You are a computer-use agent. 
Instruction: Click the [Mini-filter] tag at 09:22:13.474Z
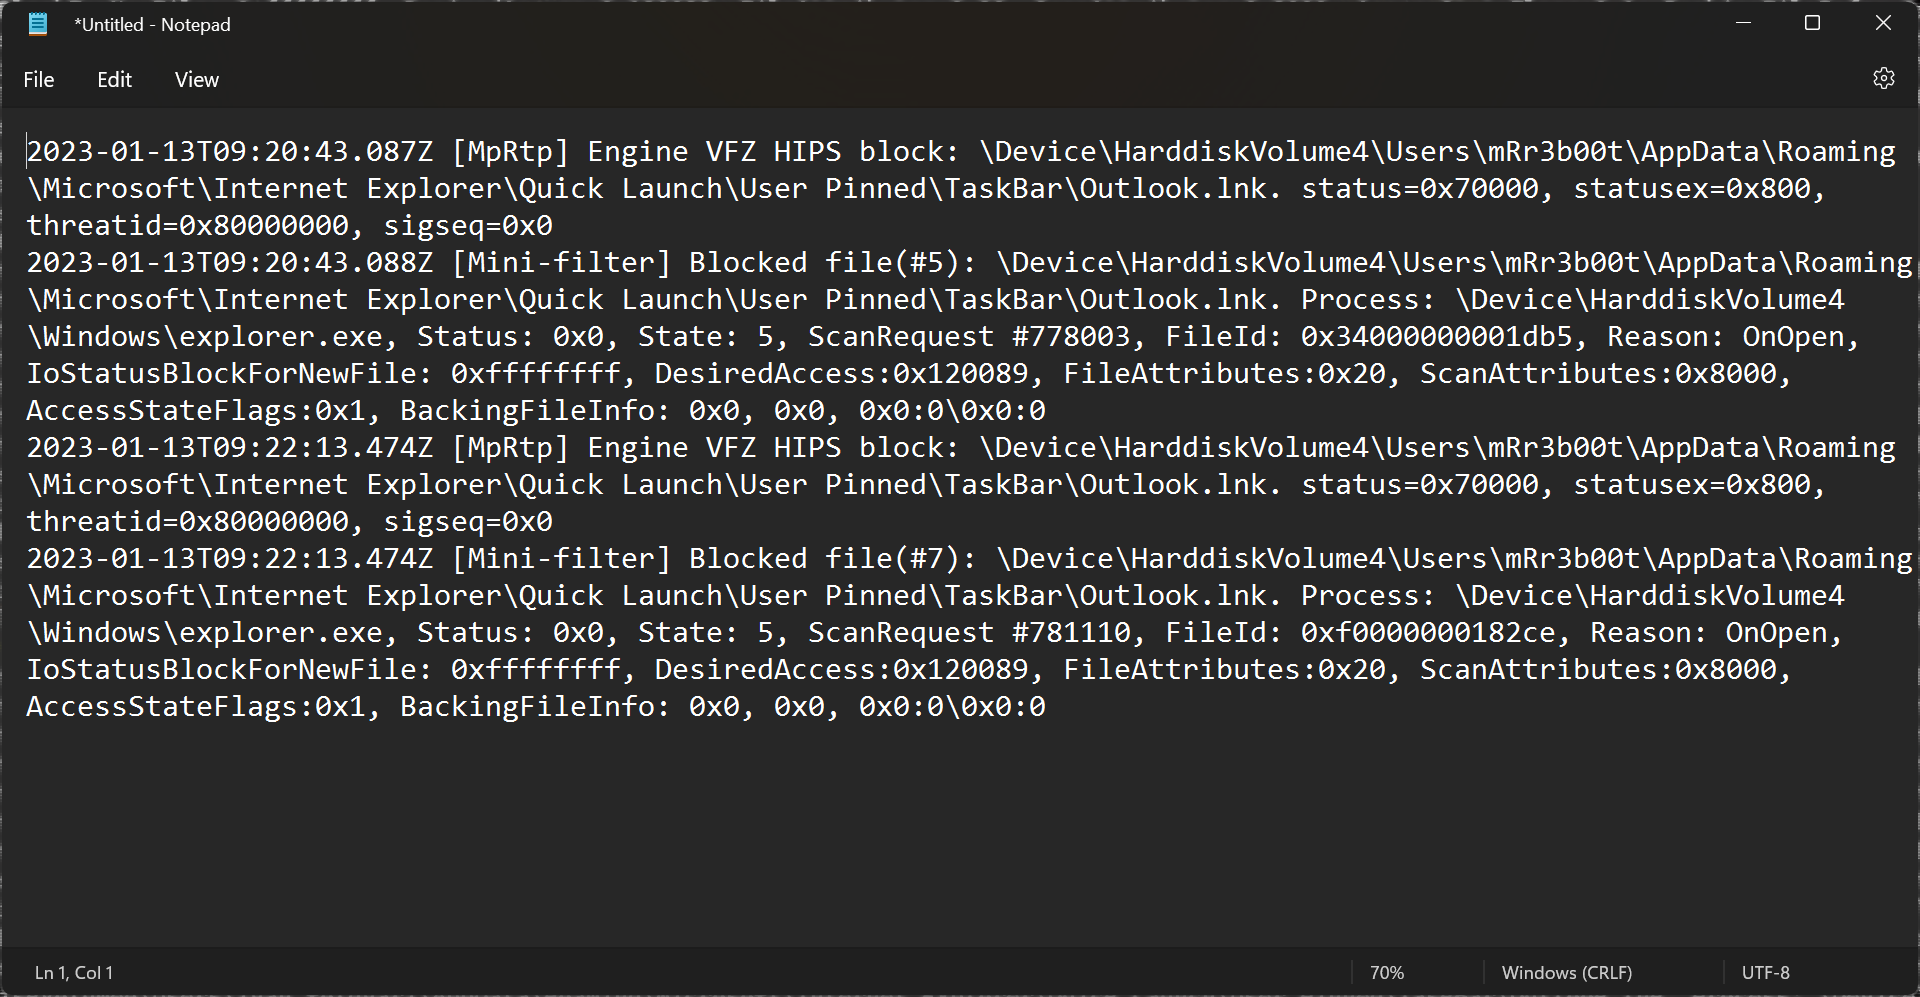pyautogui.click(x=561, y=558)
